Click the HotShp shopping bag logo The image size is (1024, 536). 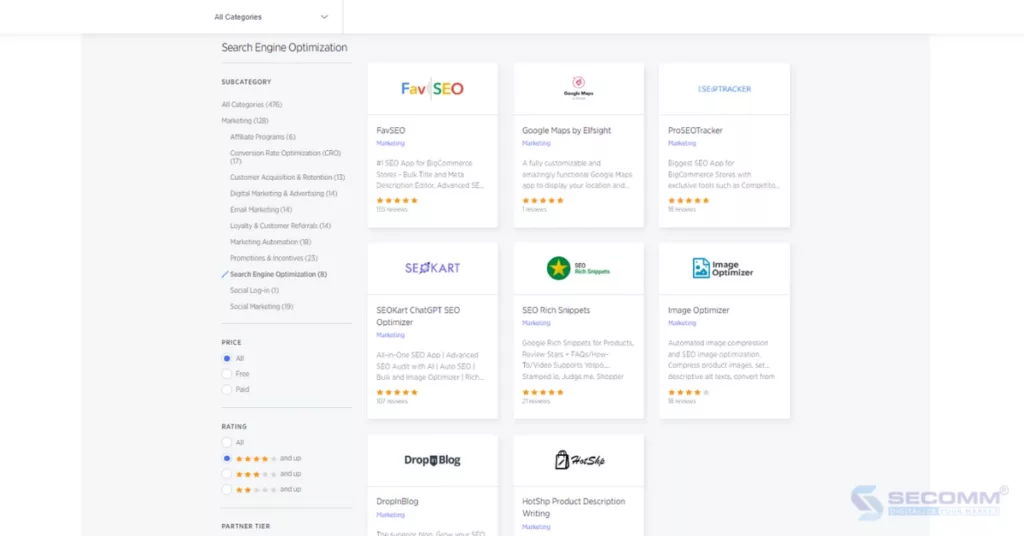click(x=562, y=460)
